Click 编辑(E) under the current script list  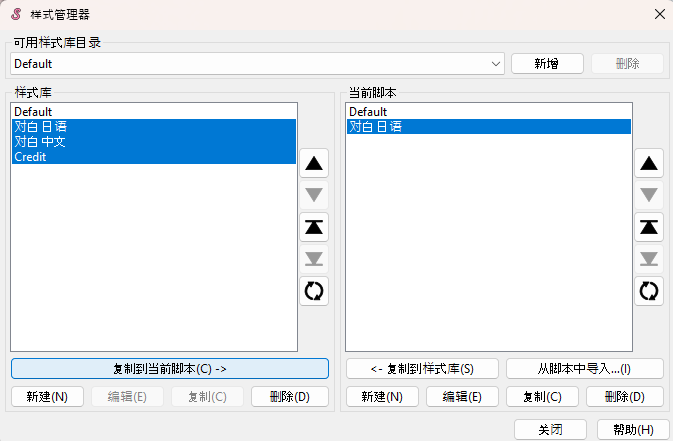pos(462,397)
